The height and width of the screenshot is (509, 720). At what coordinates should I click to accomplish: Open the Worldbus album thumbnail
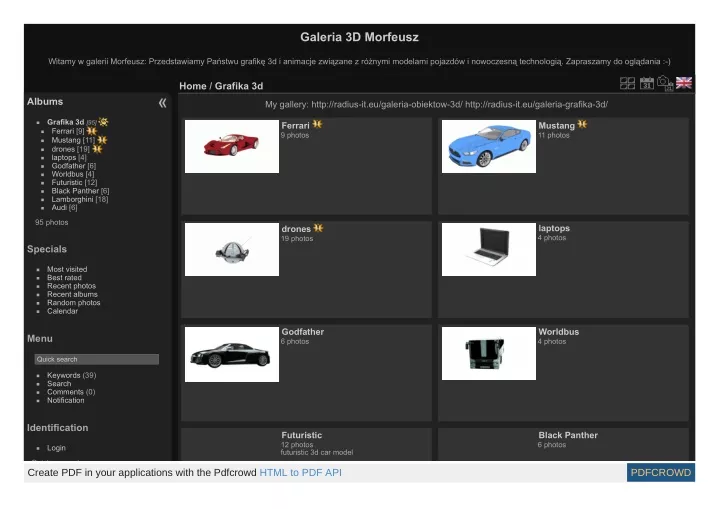[x=489, y=353]
